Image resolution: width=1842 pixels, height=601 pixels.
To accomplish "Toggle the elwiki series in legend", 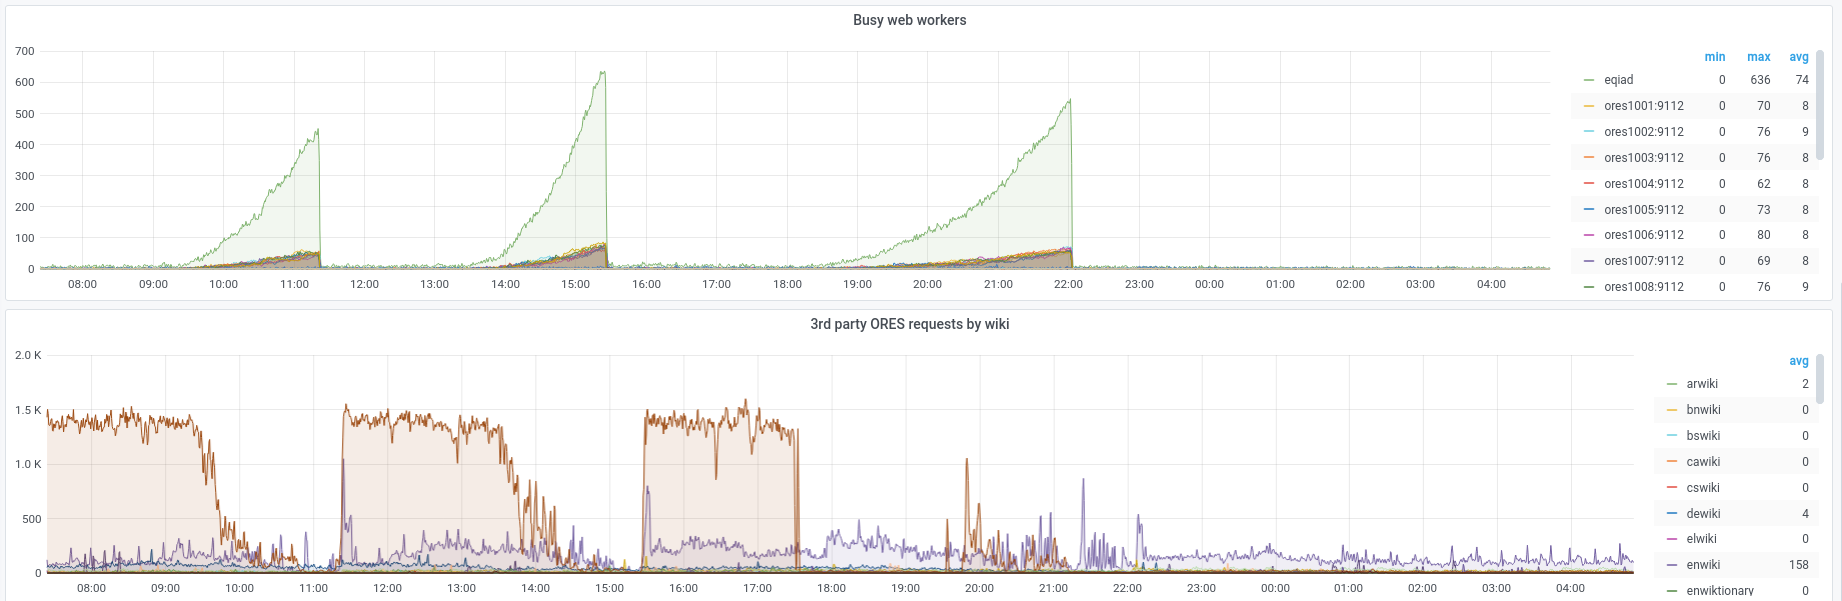I will [1701, 539].
